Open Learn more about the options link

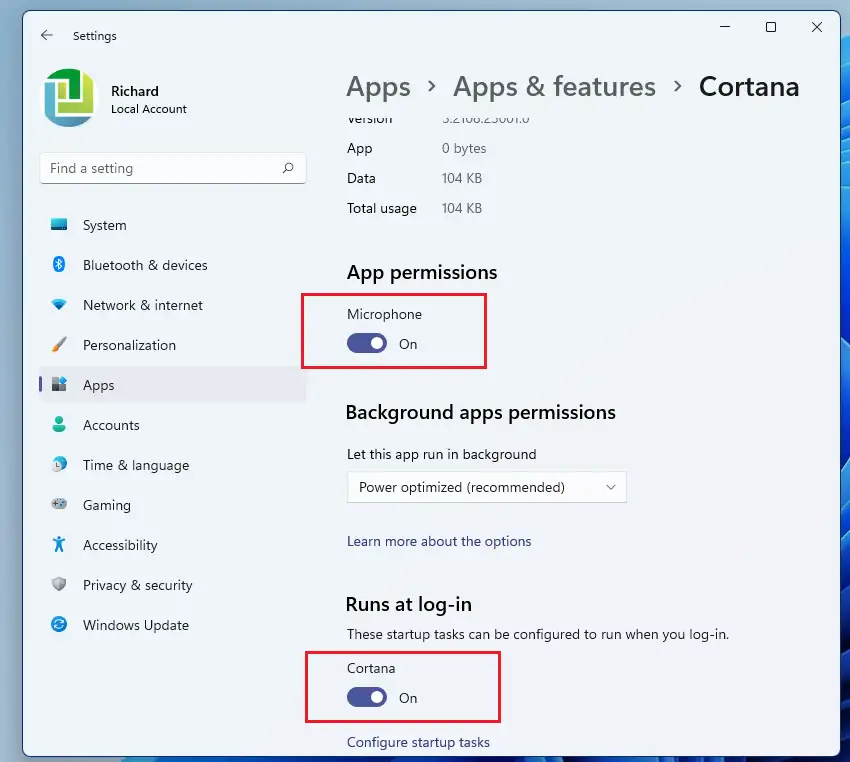coord(439,541)
